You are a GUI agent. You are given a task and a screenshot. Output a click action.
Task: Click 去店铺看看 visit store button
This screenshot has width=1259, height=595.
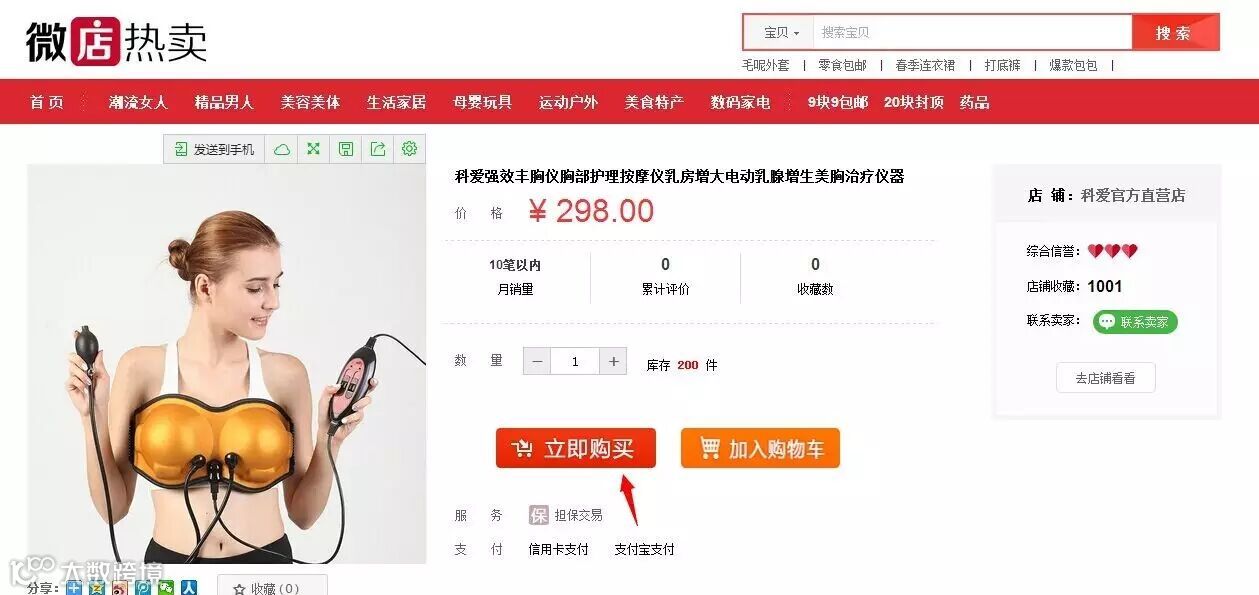(x=1105, y=378)
